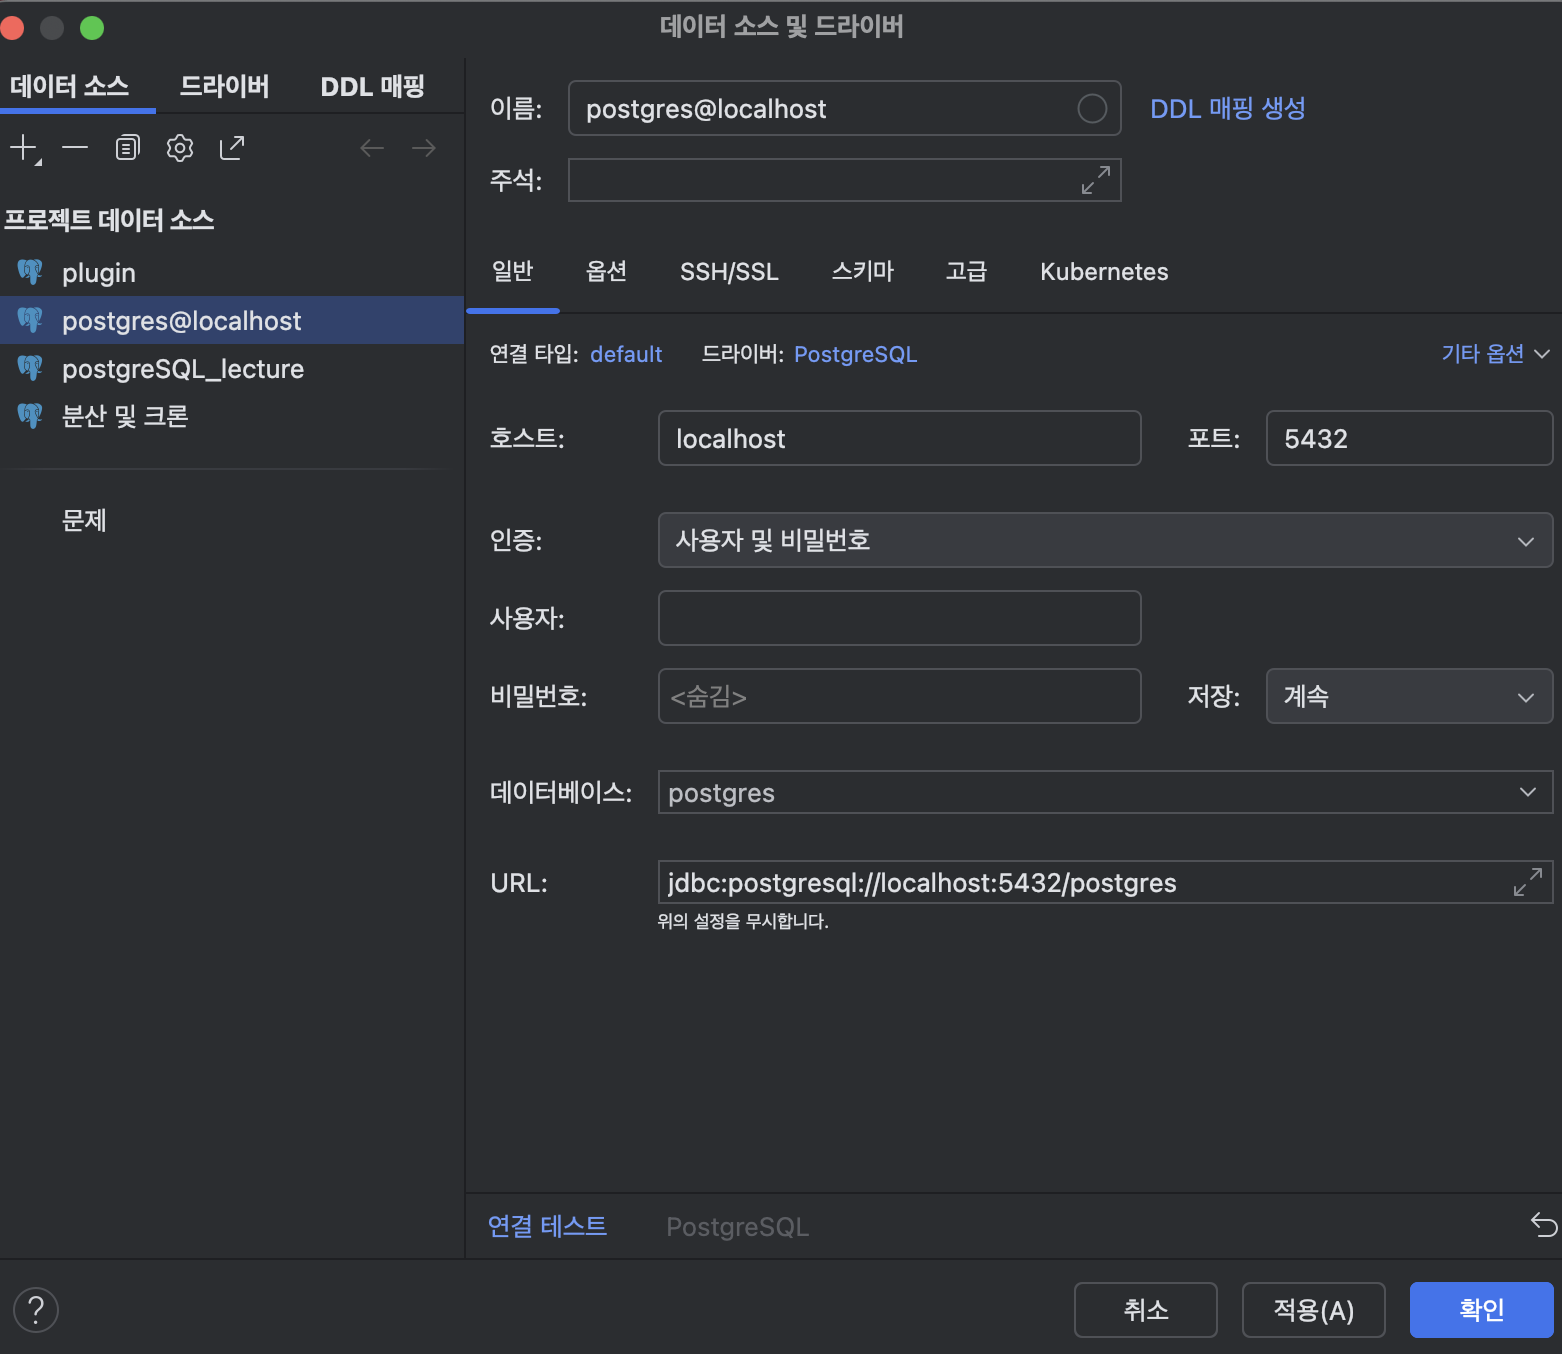Remove selected data source with minus icon

75,148
